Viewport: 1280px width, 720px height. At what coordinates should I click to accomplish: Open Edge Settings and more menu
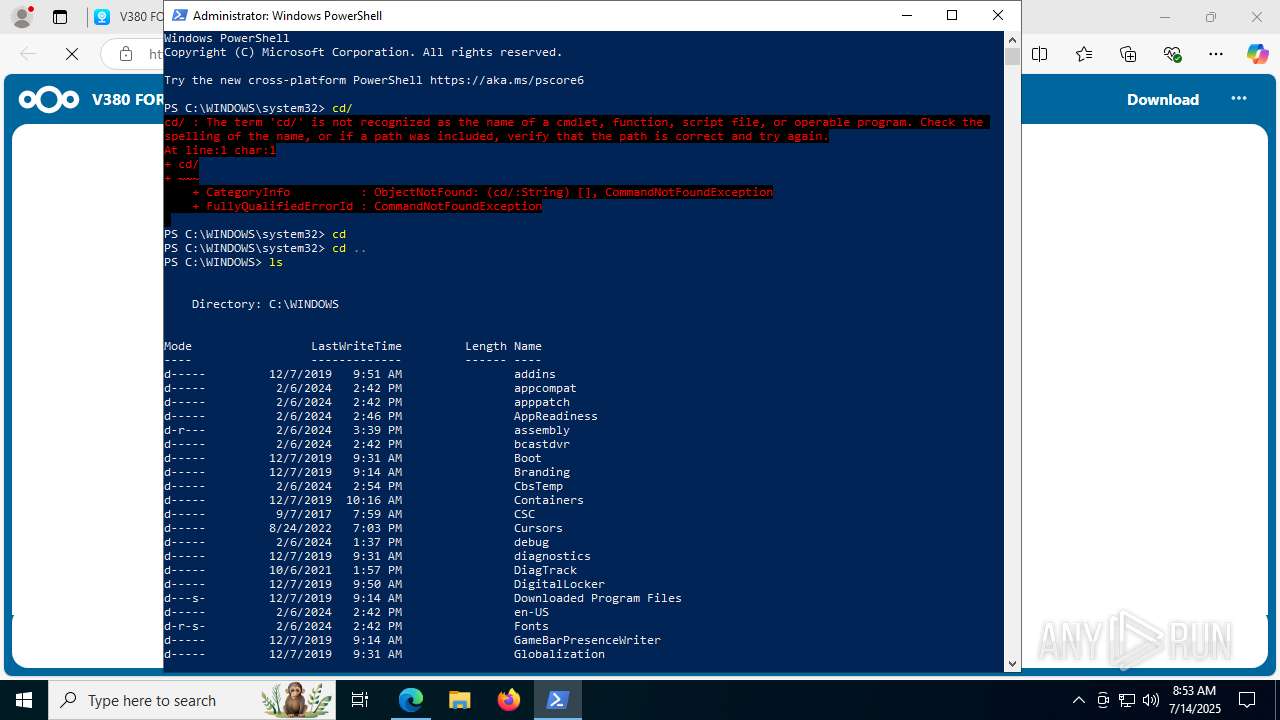coord(1216,54)
